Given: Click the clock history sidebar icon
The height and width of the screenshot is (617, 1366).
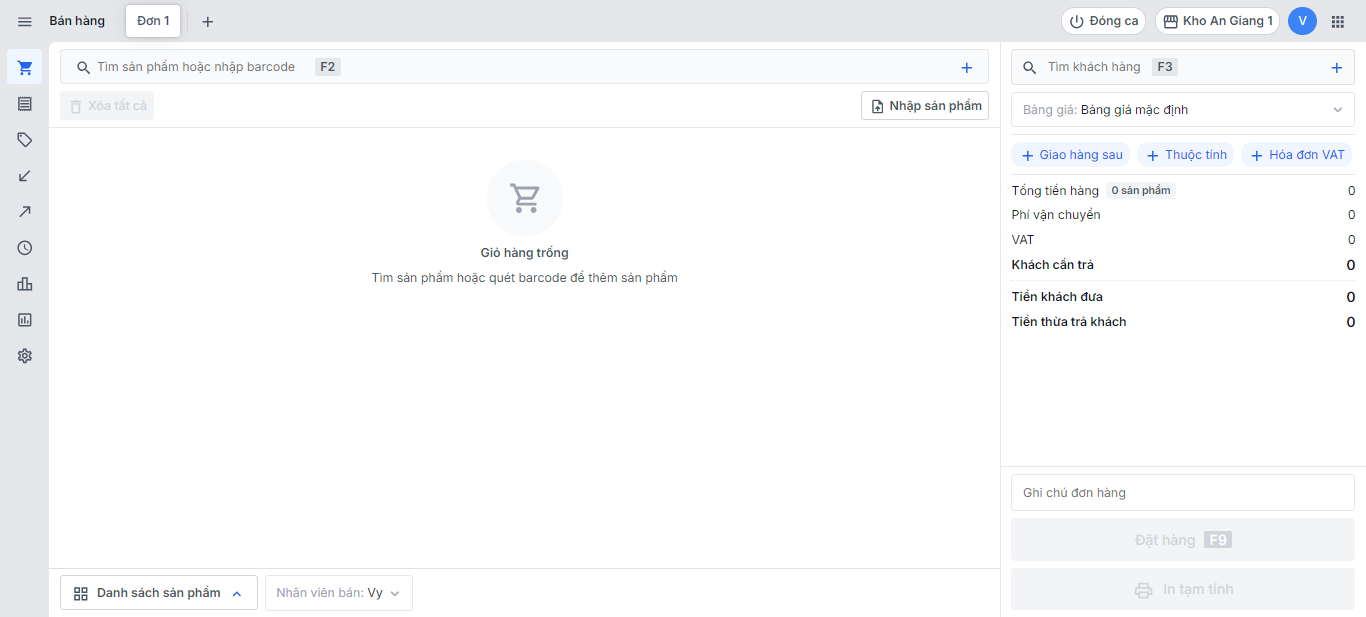Looking at the screenshot, I should point(25,248).
